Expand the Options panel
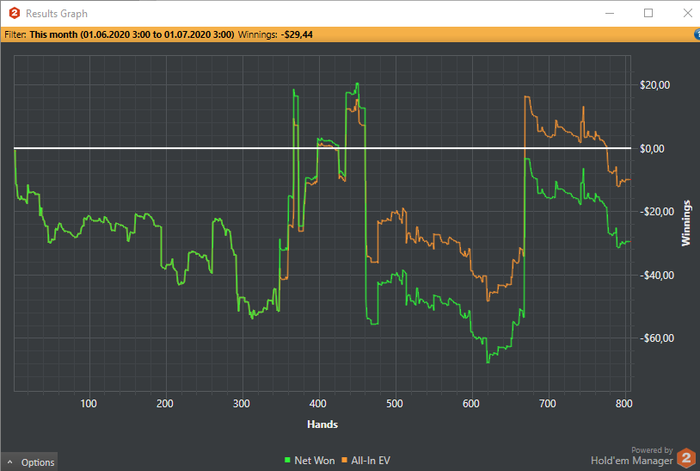Viewport: 700px width, 471px height. point(29,462)
